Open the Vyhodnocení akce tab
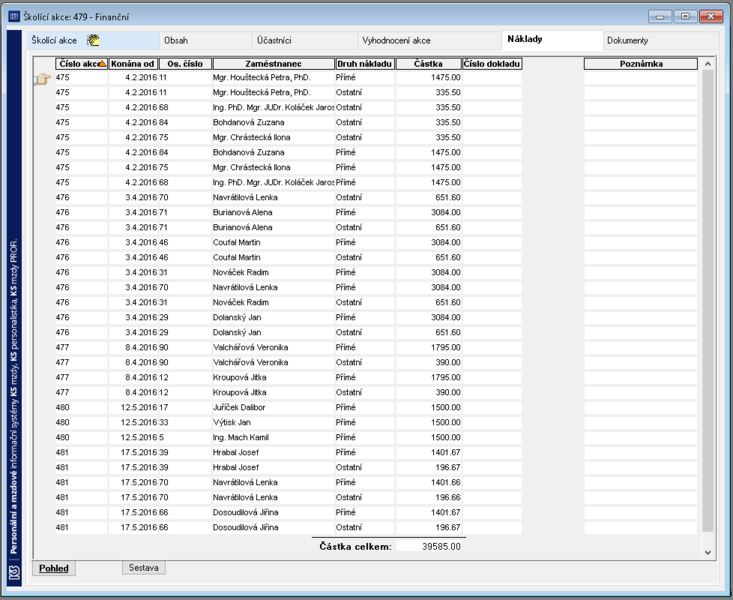Image resolution: width=733 pixels, height=600 pixels. (x=396, y=41)
